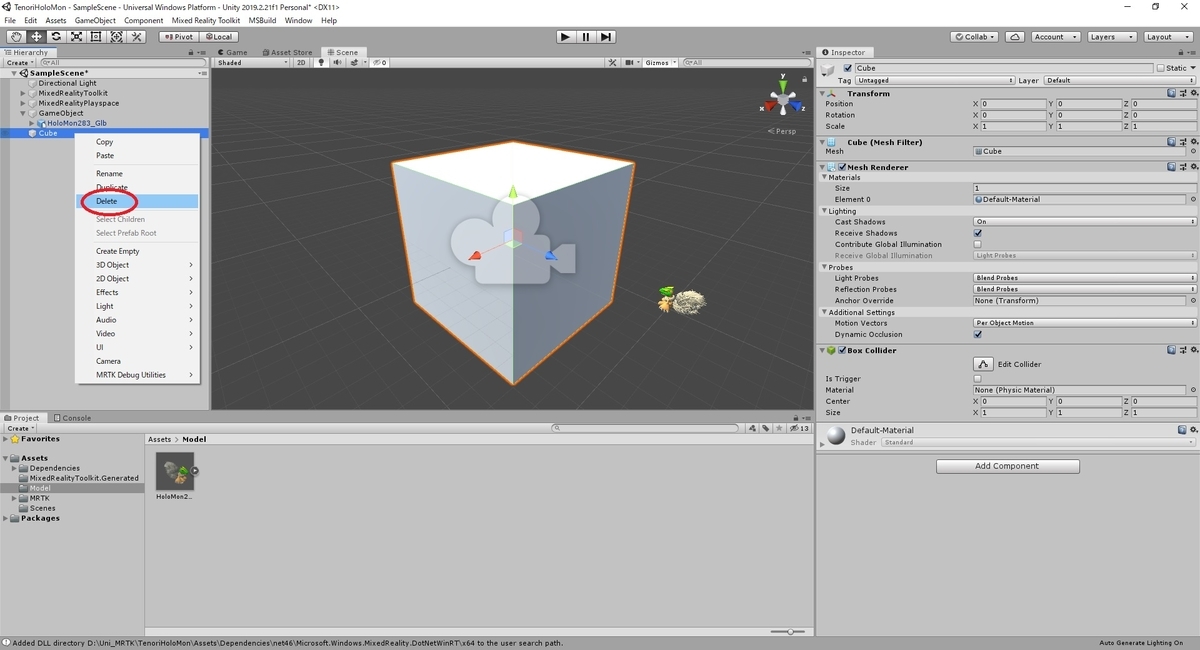Select the Hand tool in toolbar
This screenshot has width=1200, height=650.
point(16,37)
